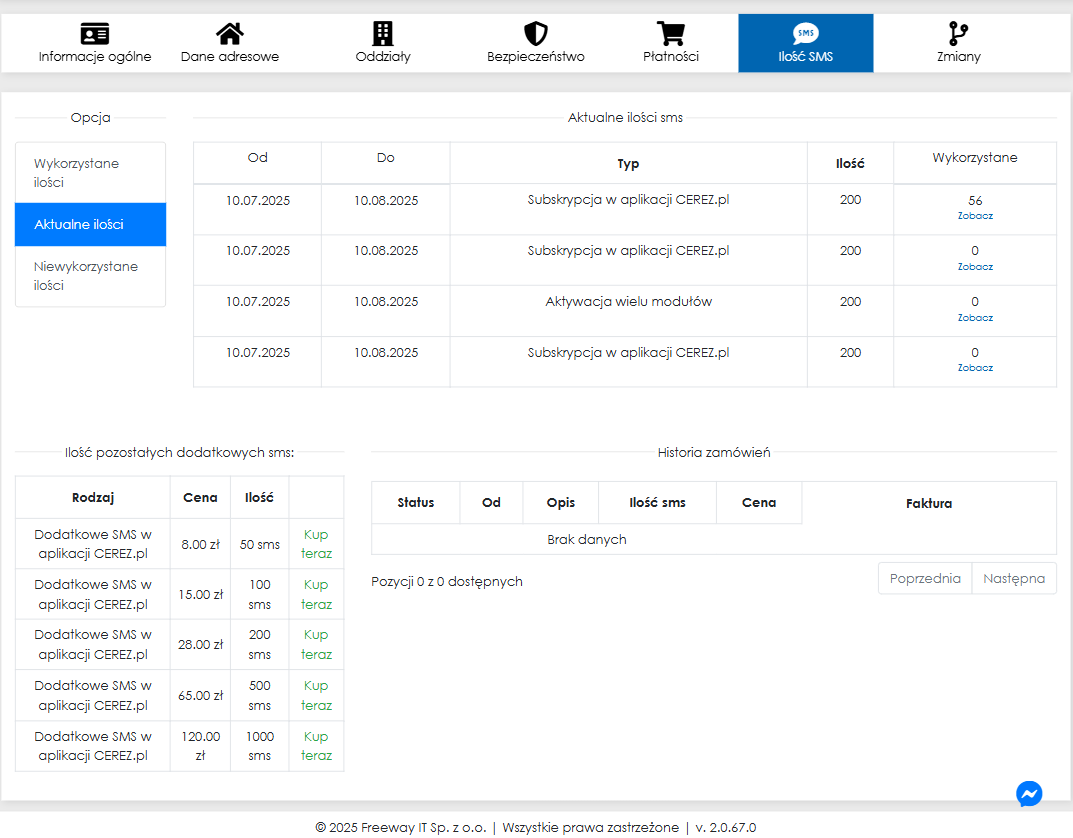This screenshot has height=838, width=1073.
Task: Open Niewykorzystane ilości option
Action: [90, 276]
